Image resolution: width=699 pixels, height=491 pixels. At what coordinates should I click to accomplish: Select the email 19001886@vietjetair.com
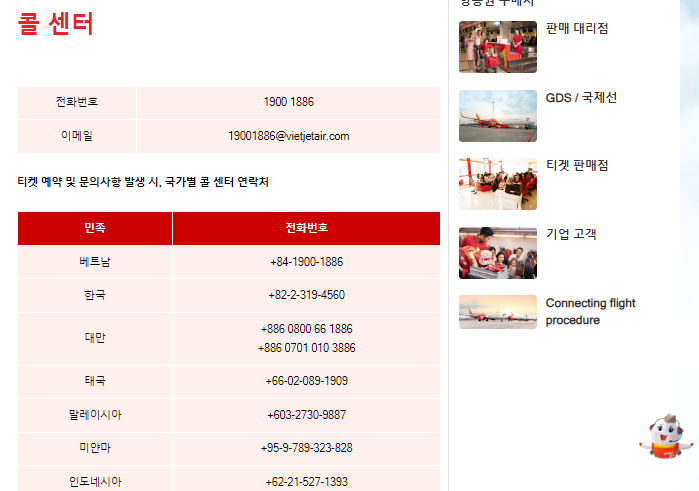pyautogui.click(x=288, y=136)
